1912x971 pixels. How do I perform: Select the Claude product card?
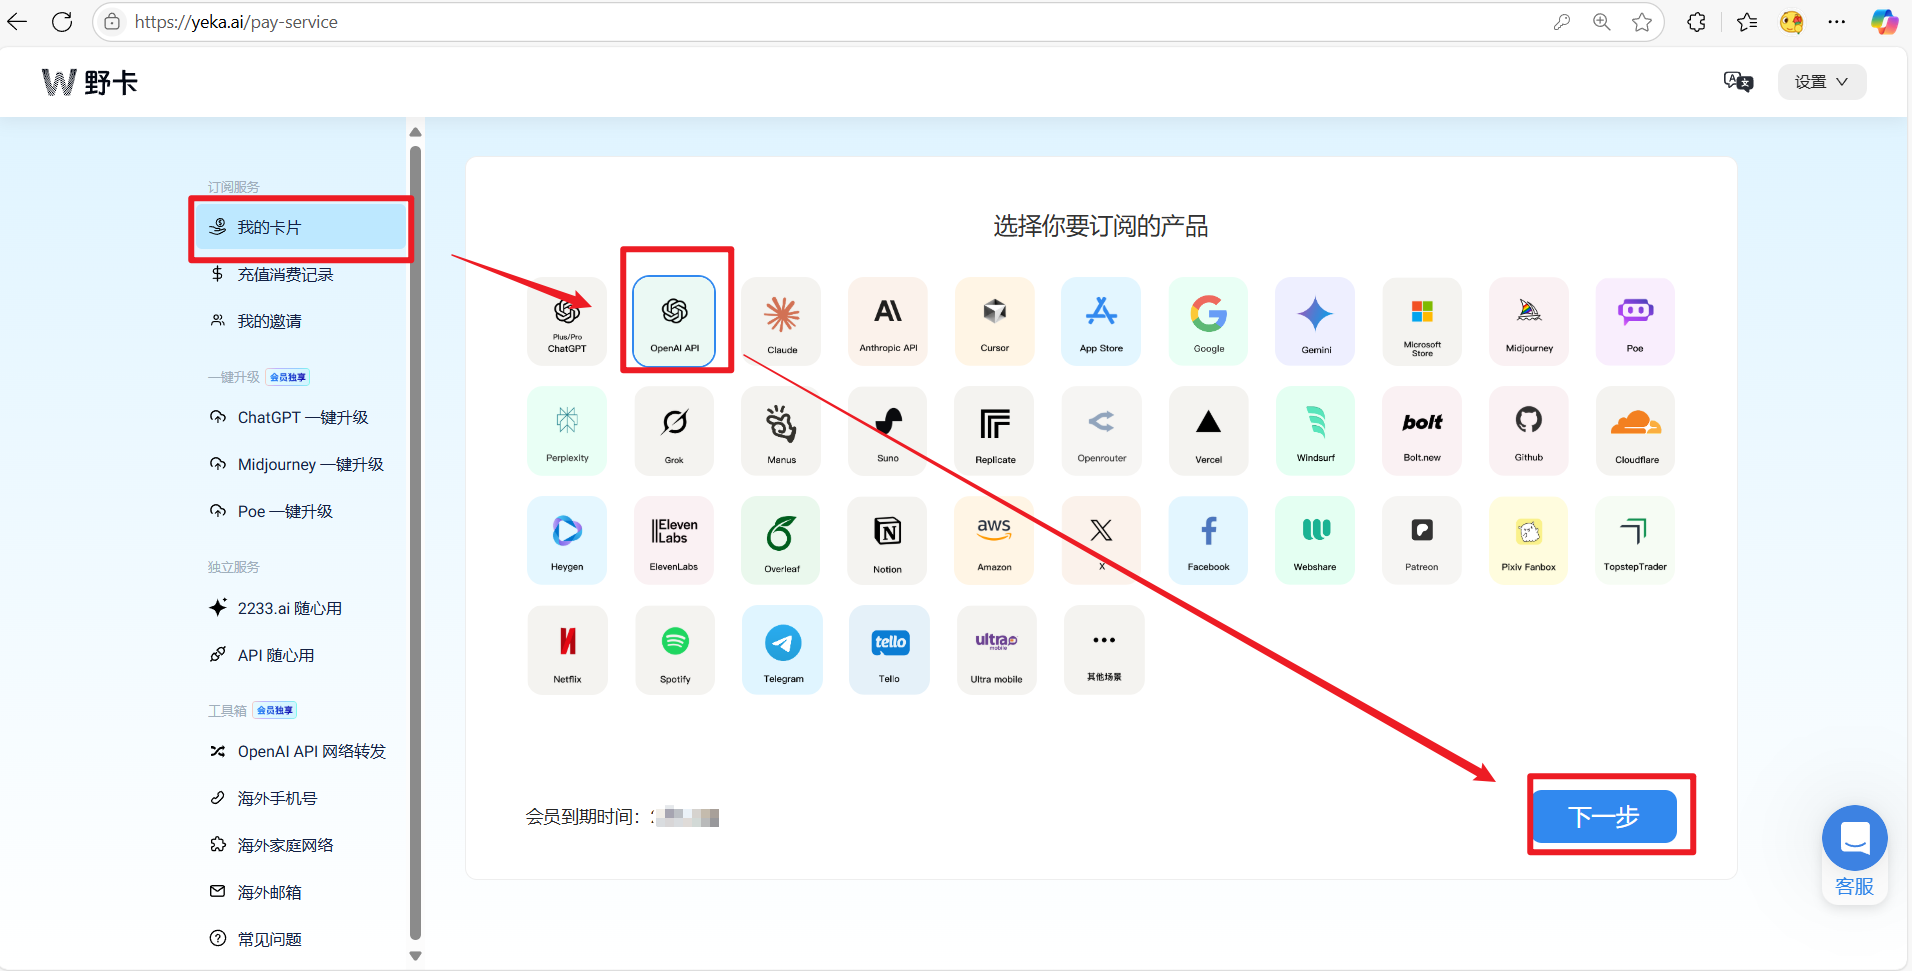coord(781,321)
